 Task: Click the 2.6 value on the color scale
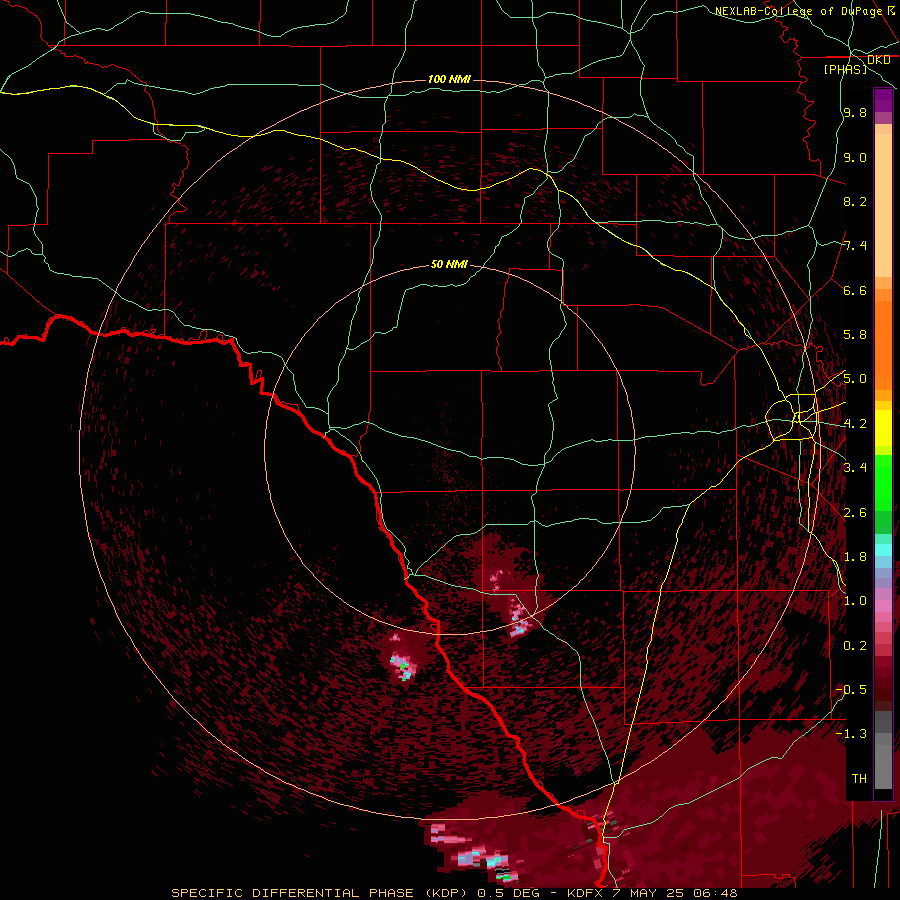pos(855,513)
